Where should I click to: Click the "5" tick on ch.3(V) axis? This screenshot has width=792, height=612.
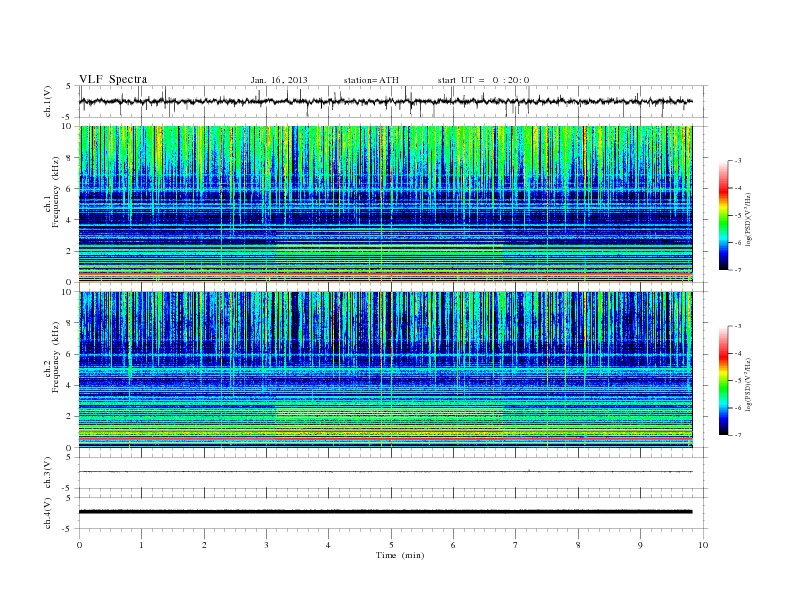(x=70, y=457)
